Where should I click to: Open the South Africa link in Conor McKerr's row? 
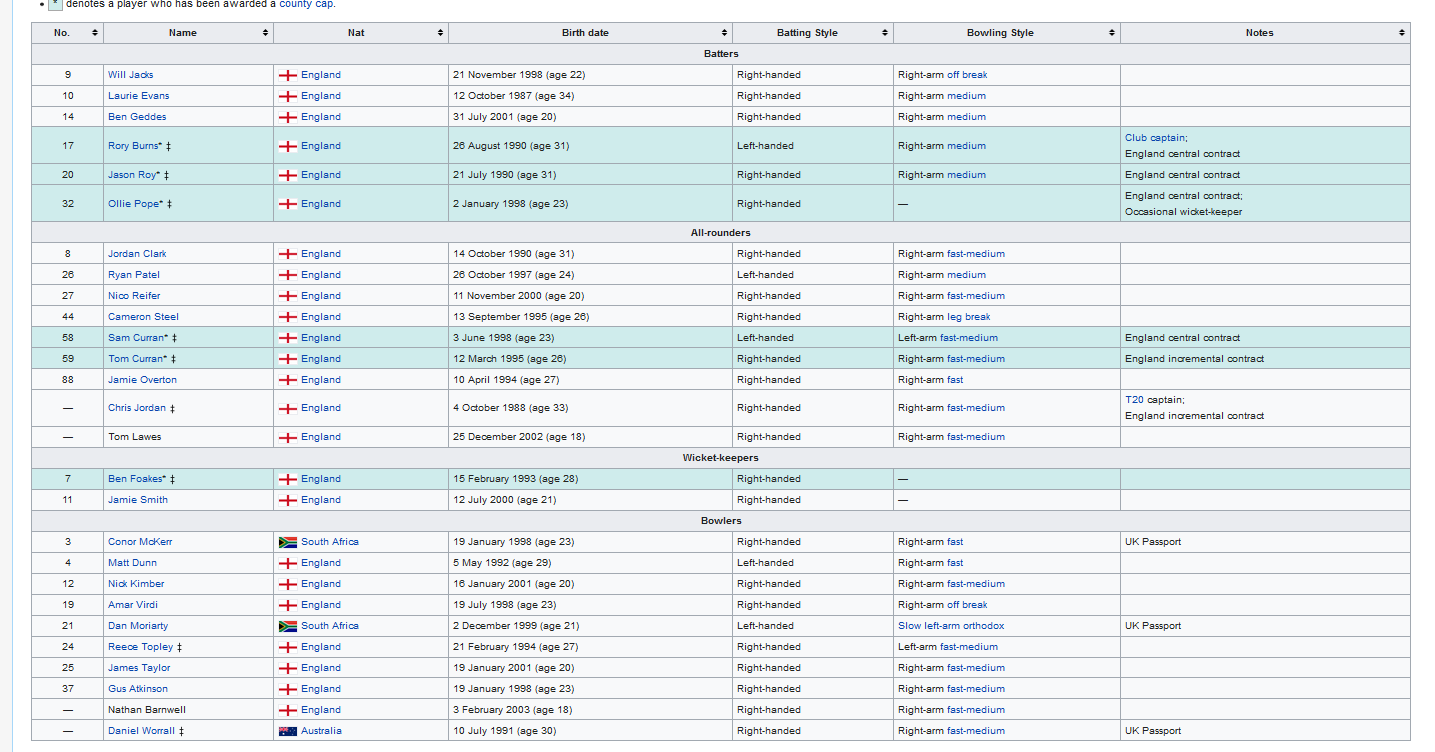pos(330,542)
